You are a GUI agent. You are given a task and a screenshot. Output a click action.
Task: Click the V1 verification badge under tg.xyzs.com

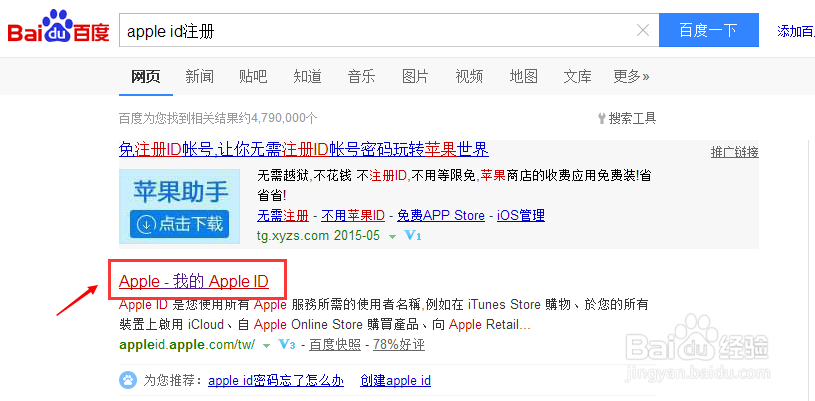pos(413,236)
